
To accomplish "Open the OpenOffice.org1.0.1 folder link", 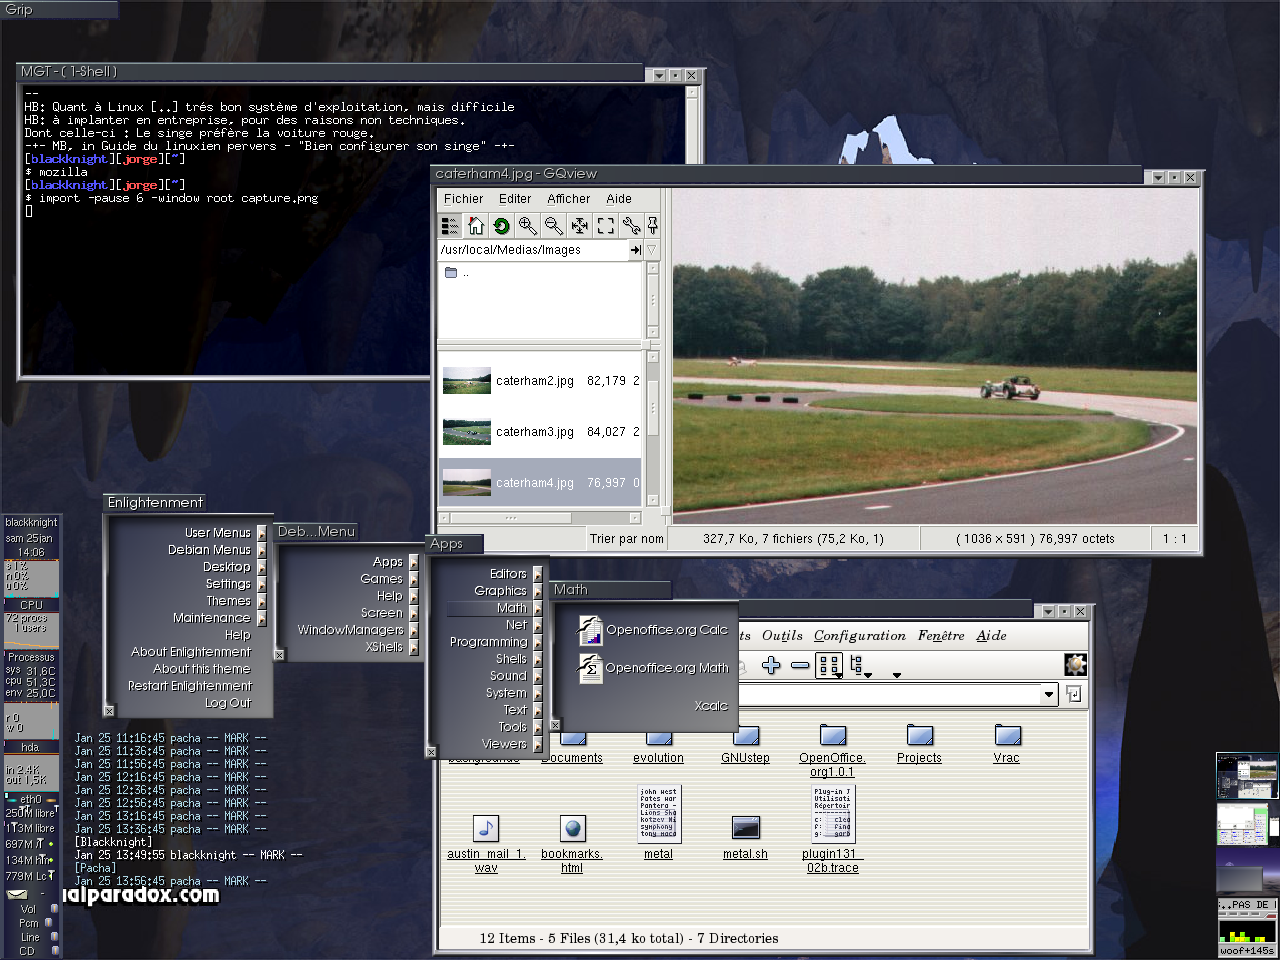I will point(832,765).
